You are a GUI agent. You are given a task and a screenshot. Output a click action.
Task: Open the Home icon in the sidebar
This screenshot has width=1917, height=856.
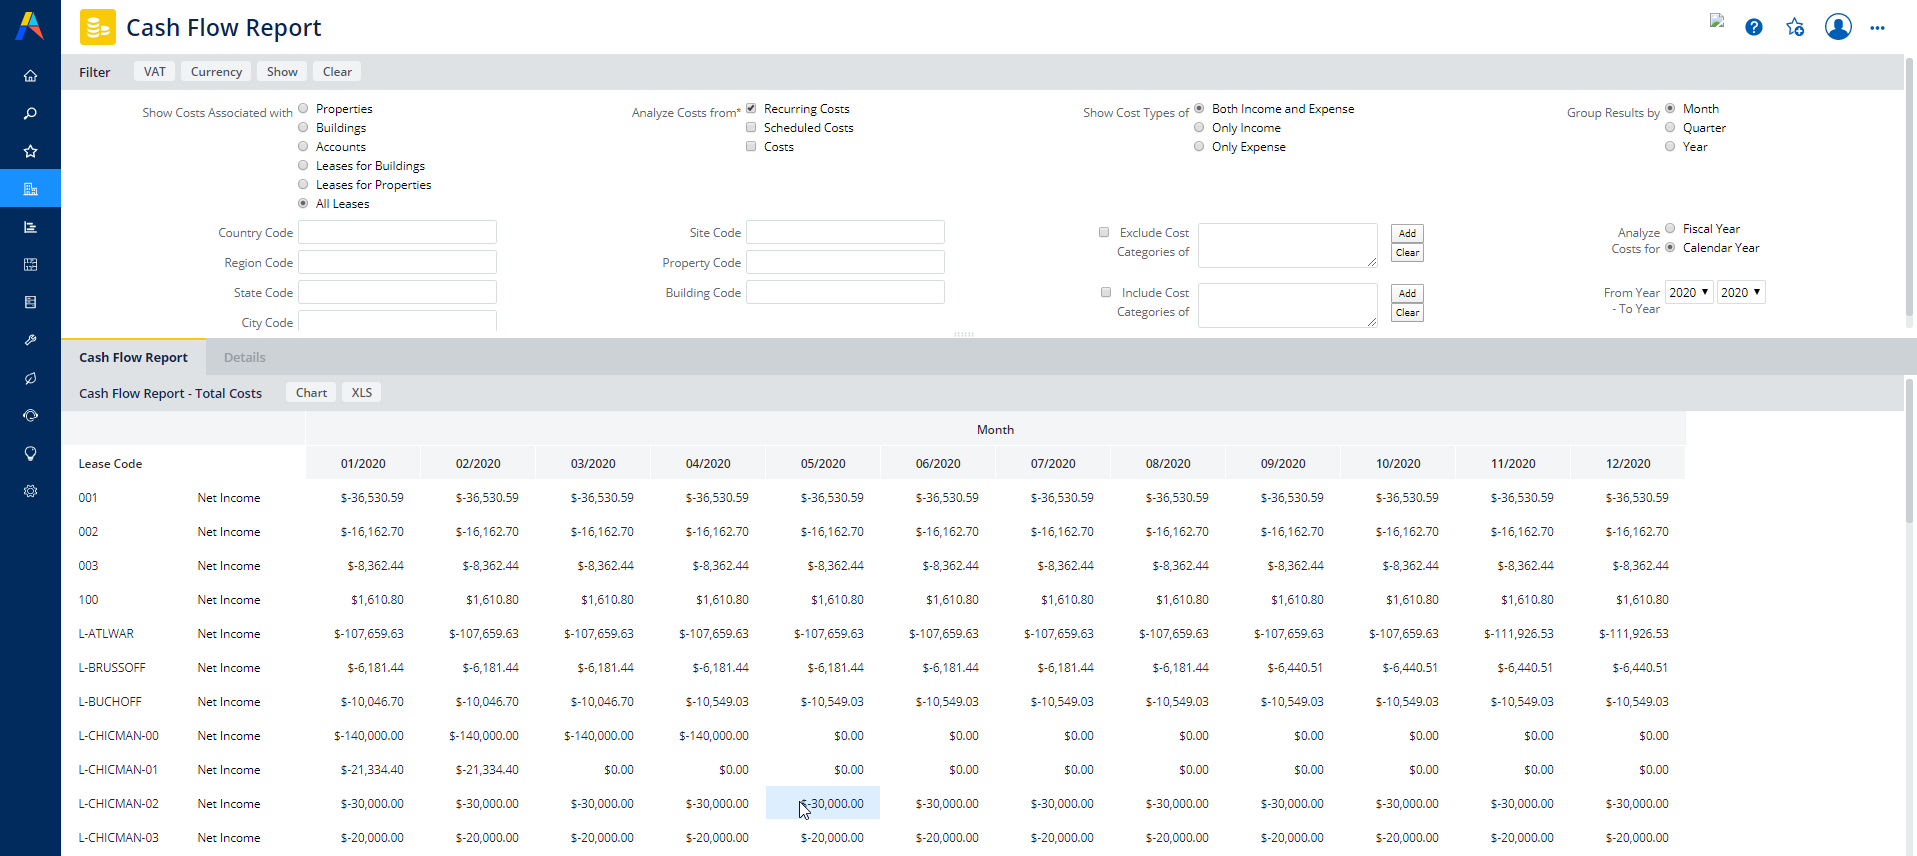tap(30, 76)
